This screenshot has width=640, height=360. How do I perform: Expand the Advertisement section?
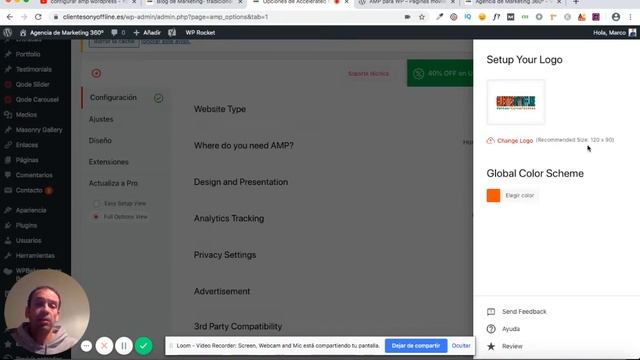(x=222, y=291)
